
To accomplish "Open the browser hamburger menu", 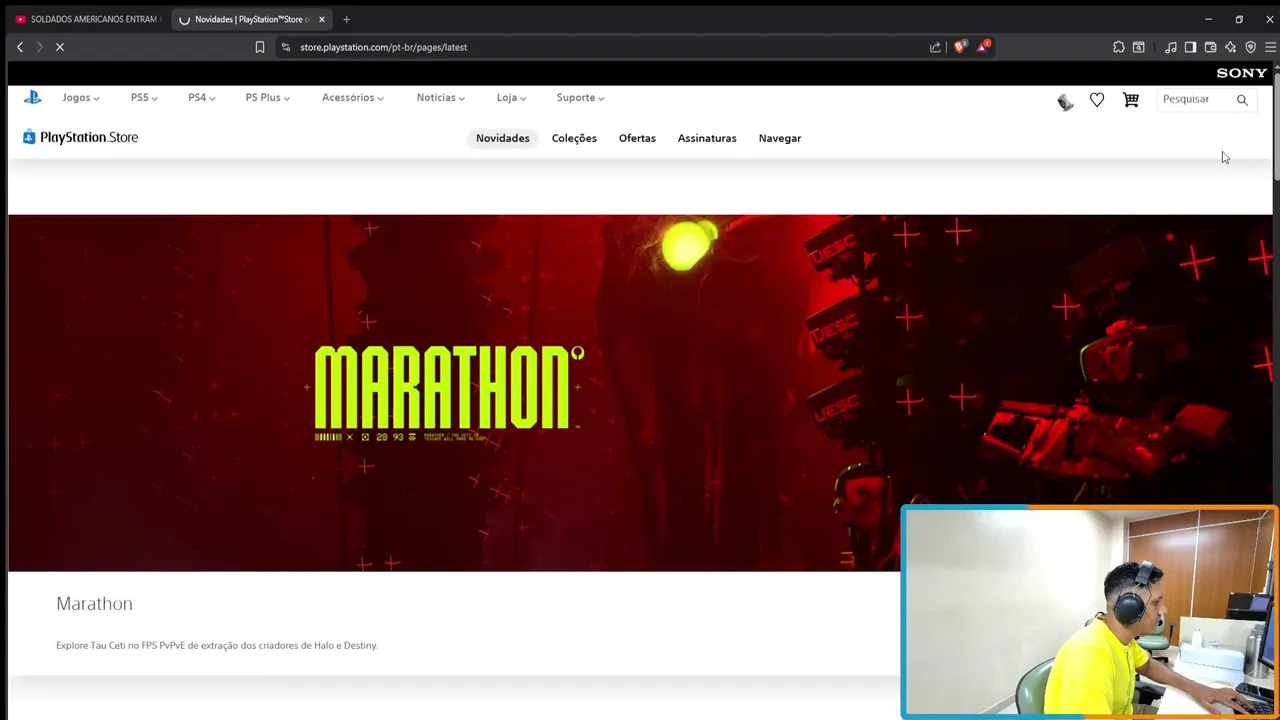I will 1270,47.
